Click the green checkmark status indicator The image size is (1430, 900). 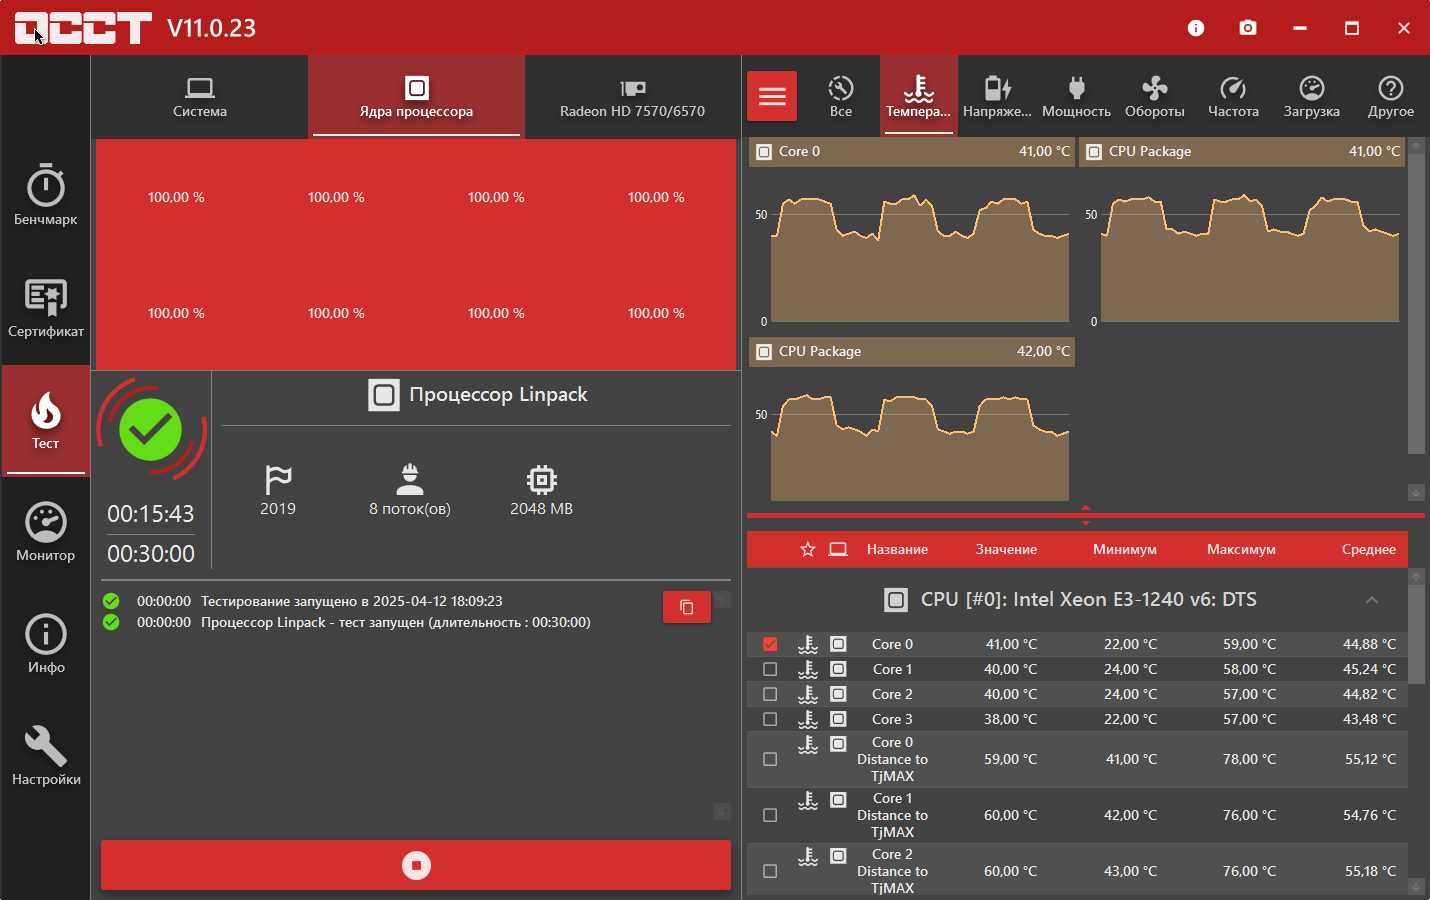coord(151,430)
